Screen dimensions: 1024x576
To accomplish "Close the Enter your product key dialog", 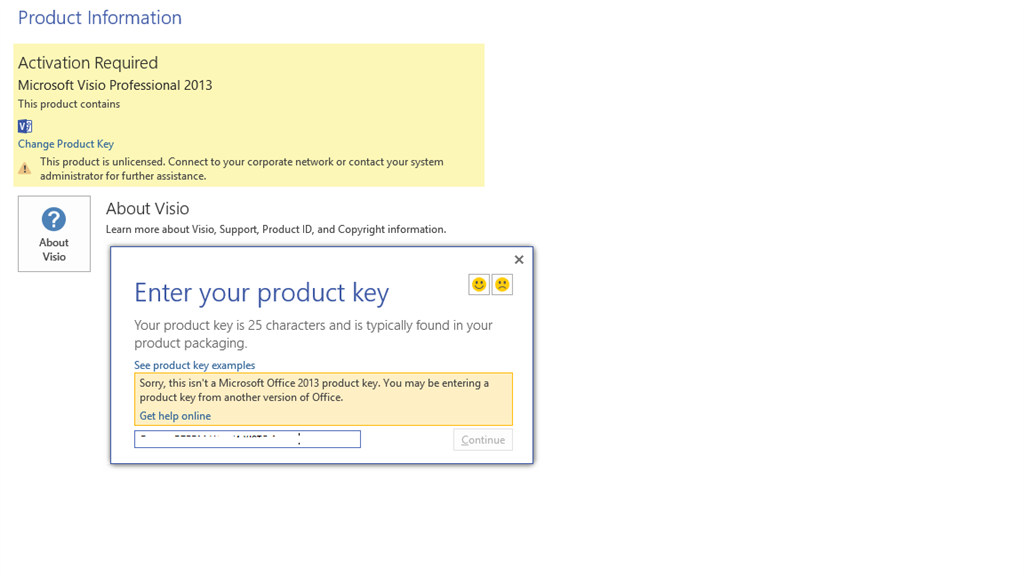I will tap(519, 260).
